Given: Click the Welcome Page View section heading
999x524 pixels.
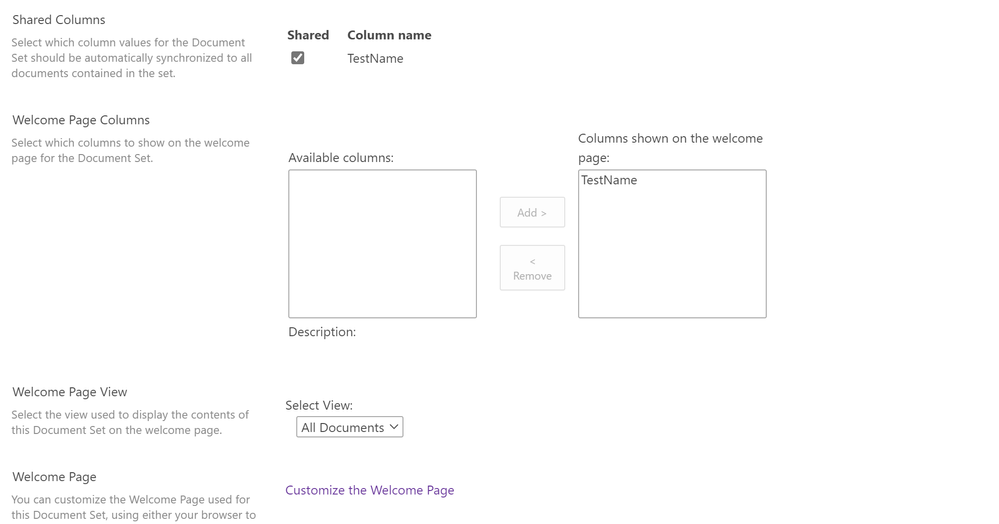Looking at the screenshot, I should point(70,392).
